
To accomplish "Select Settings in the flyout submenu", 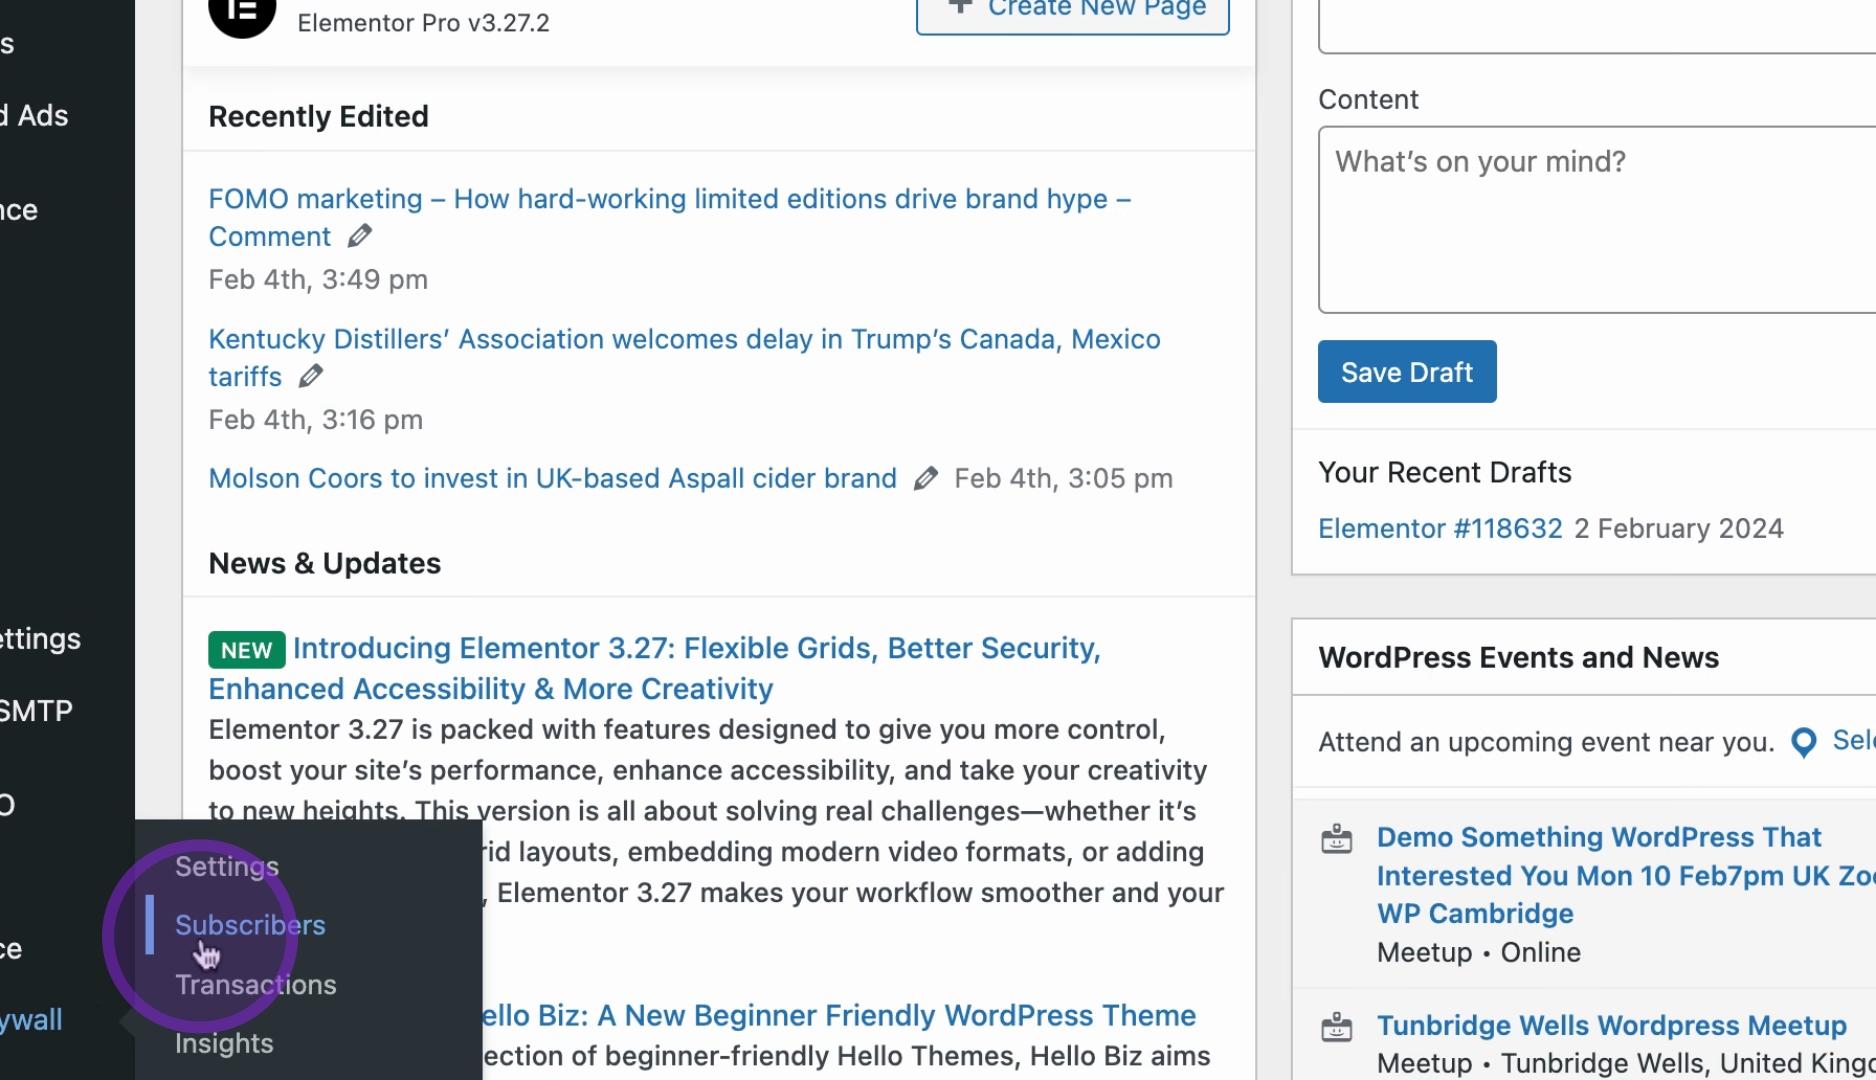I will tap(227, 866).
